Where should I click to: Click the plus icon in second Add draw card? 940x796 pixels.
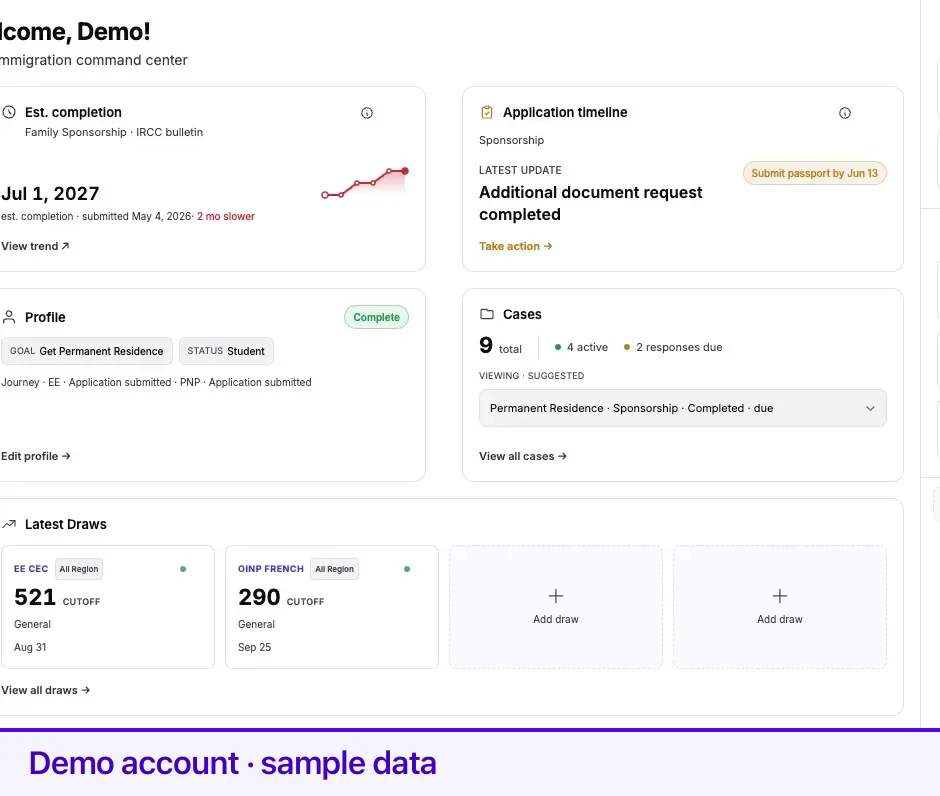(779, 596)
